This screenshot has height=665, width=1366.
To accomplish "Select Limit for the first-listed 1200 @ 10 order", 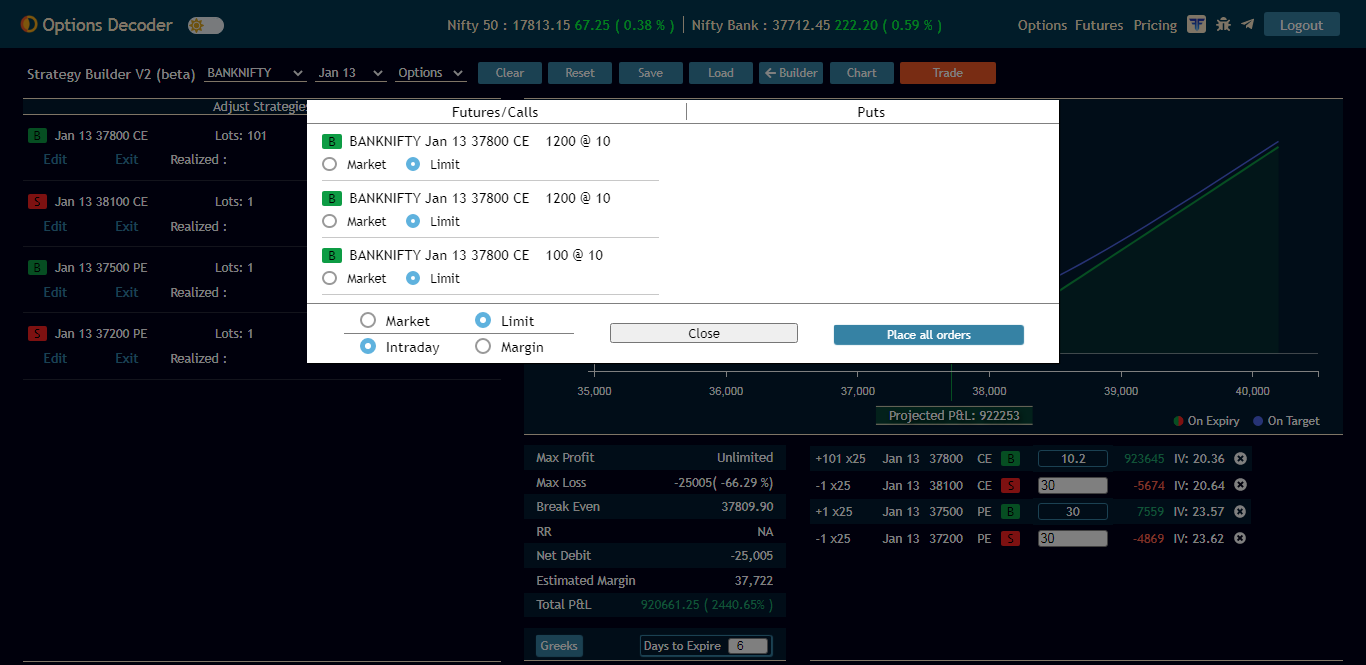I will 413,164.
